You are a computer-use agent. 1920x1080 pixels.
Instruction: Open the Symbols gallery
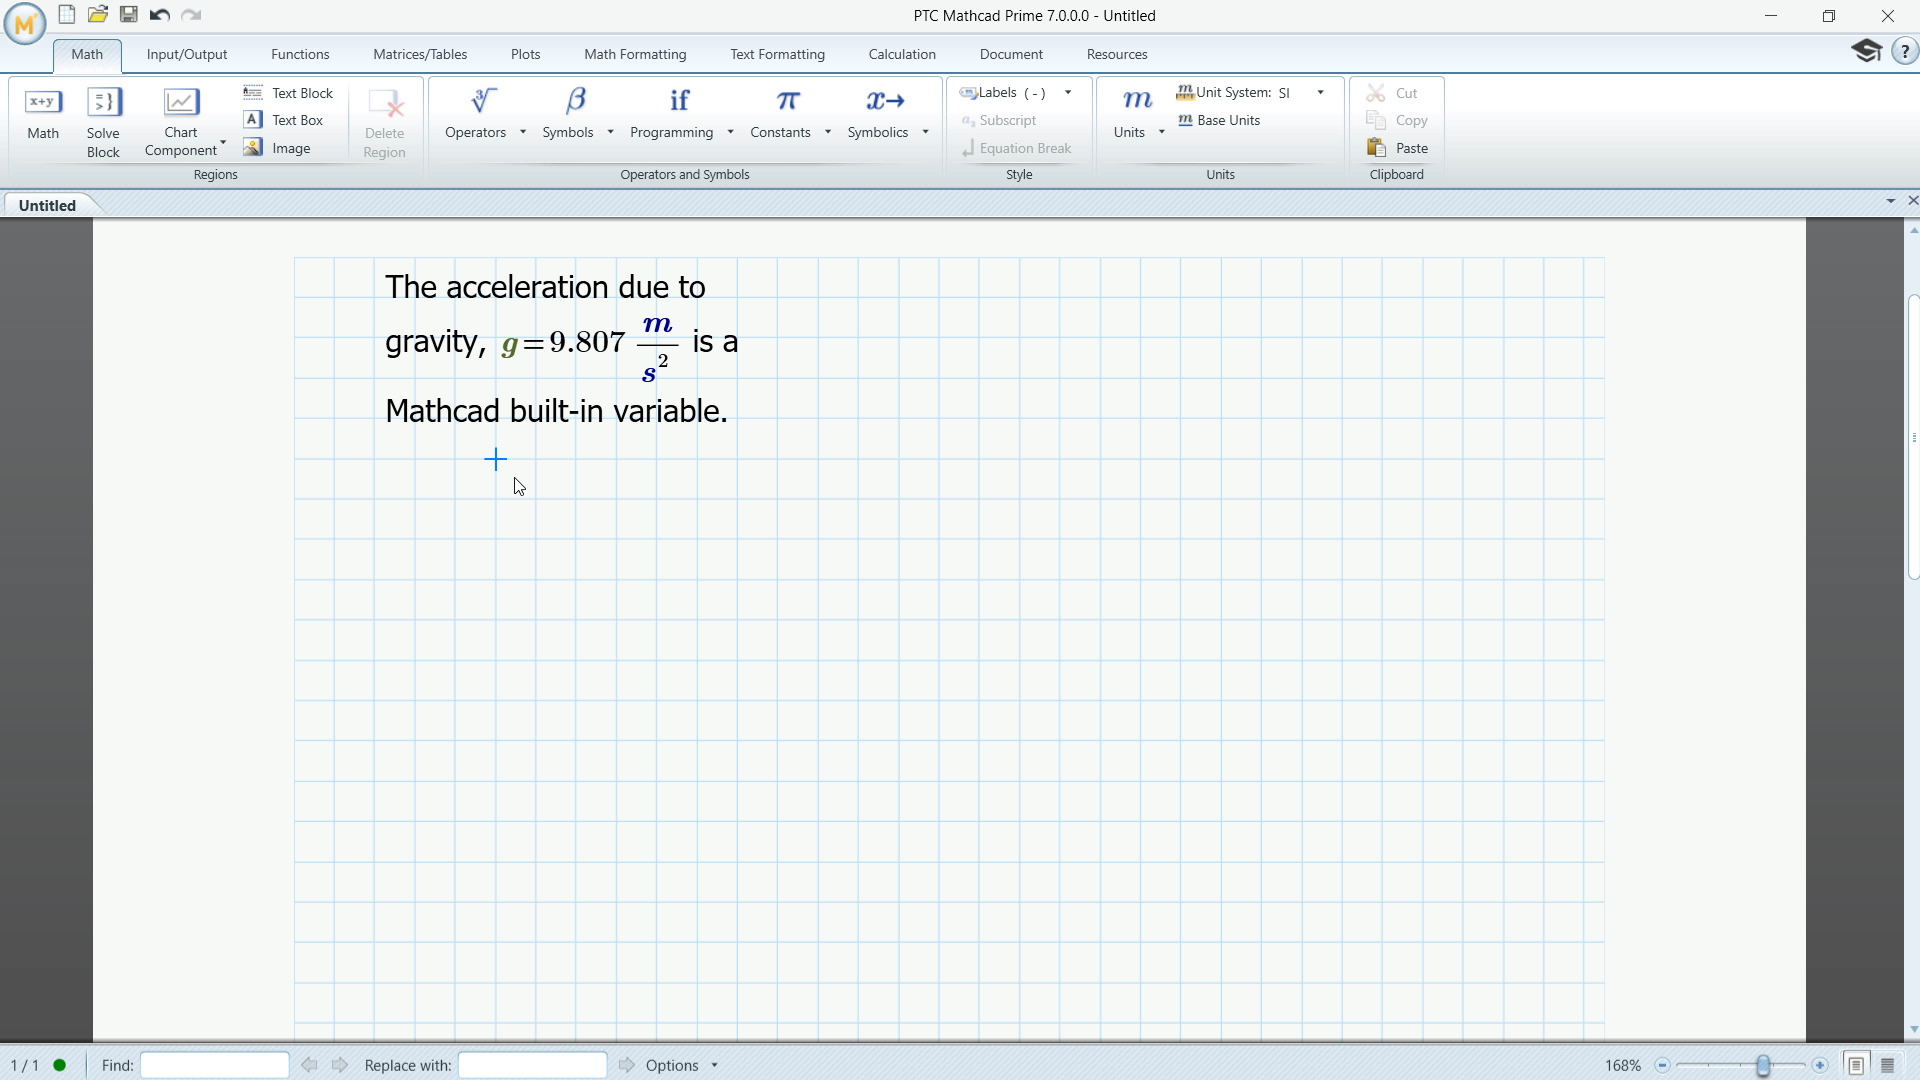point(576,114)
